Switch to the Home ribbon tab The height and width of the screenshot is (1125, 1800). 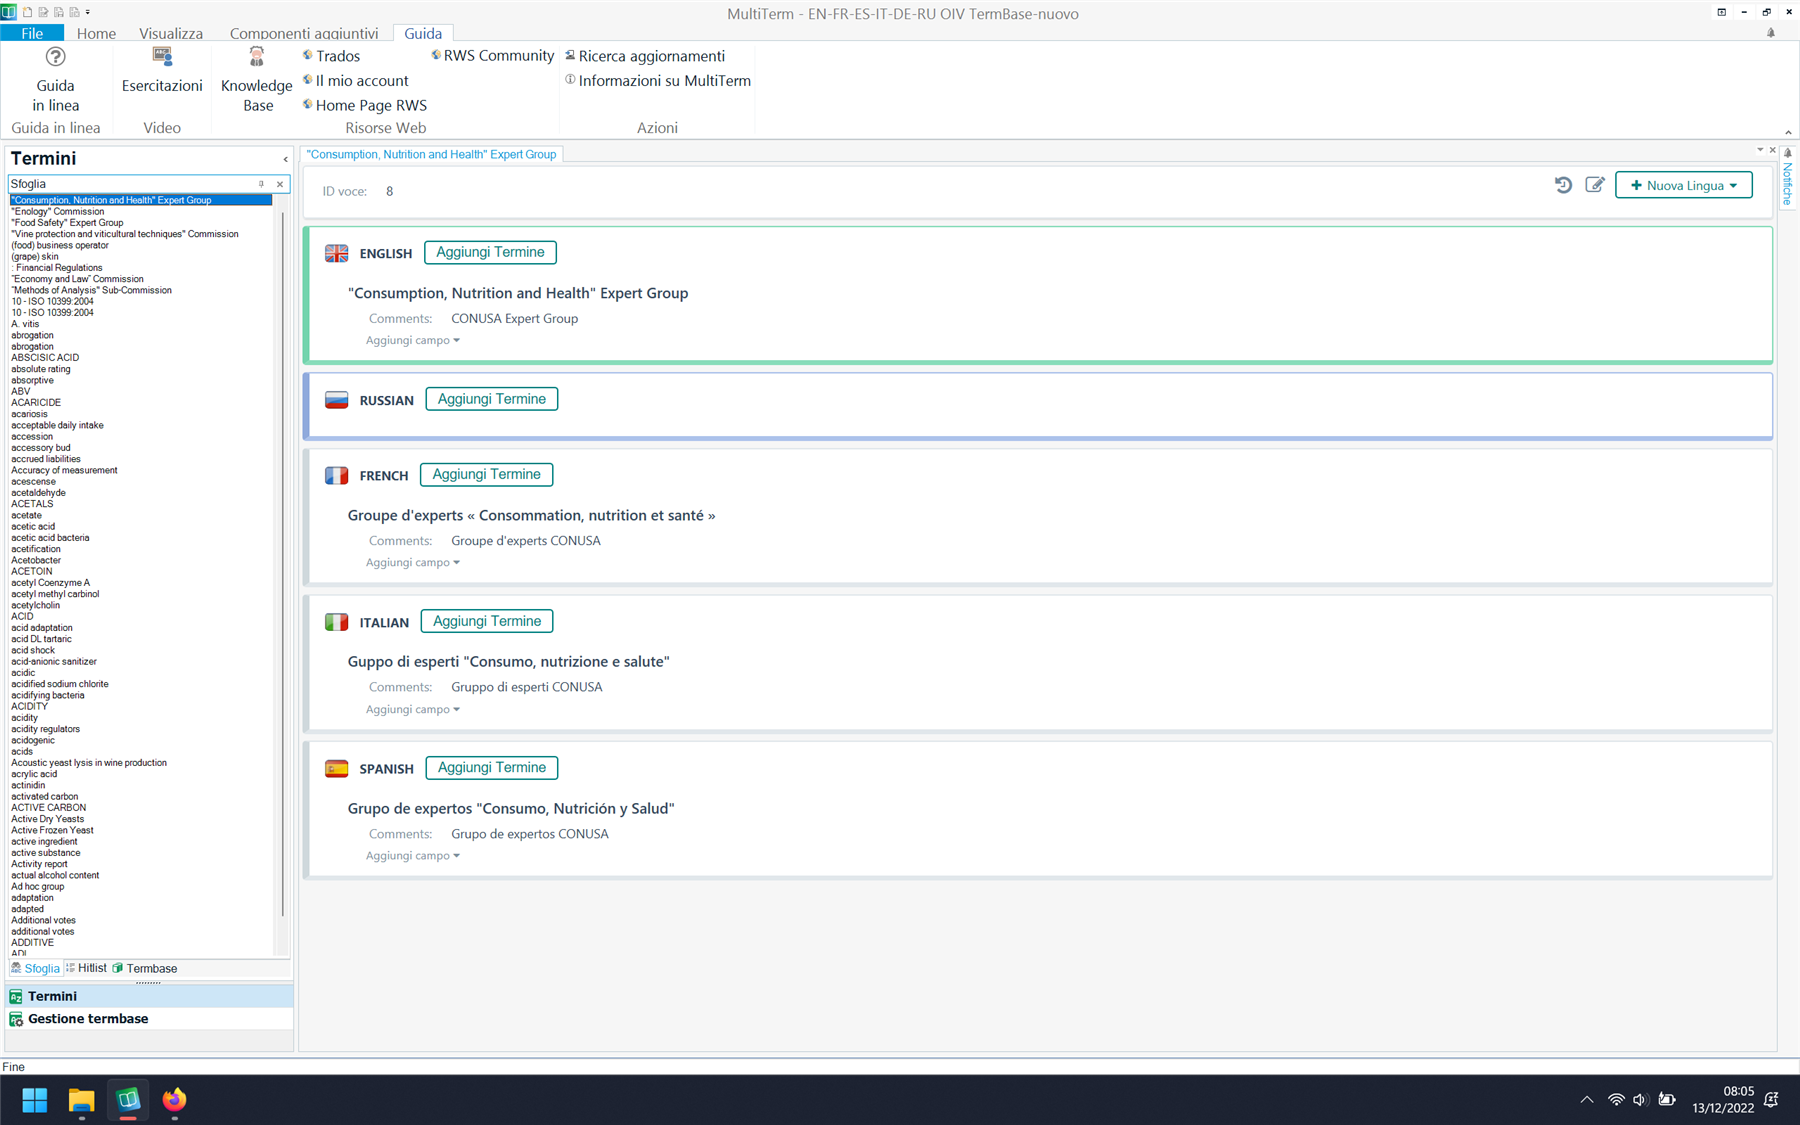click(96, 33)
